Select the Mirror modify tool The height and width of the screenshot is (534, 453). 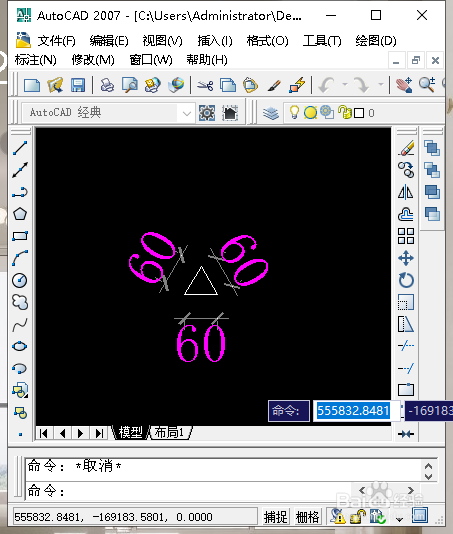[406, 192]
